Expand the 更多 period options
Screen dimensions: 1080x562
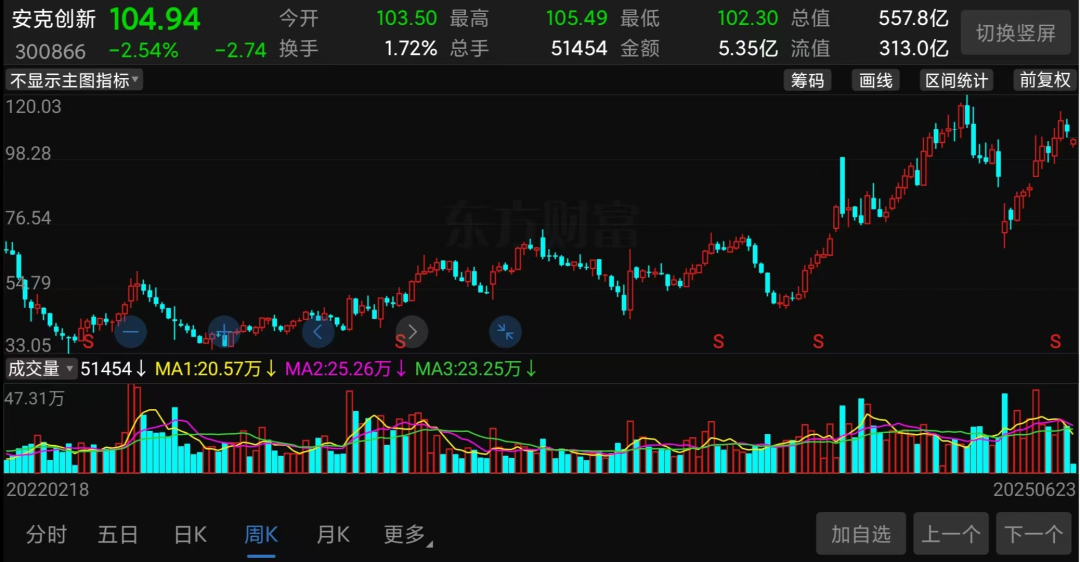407,535
